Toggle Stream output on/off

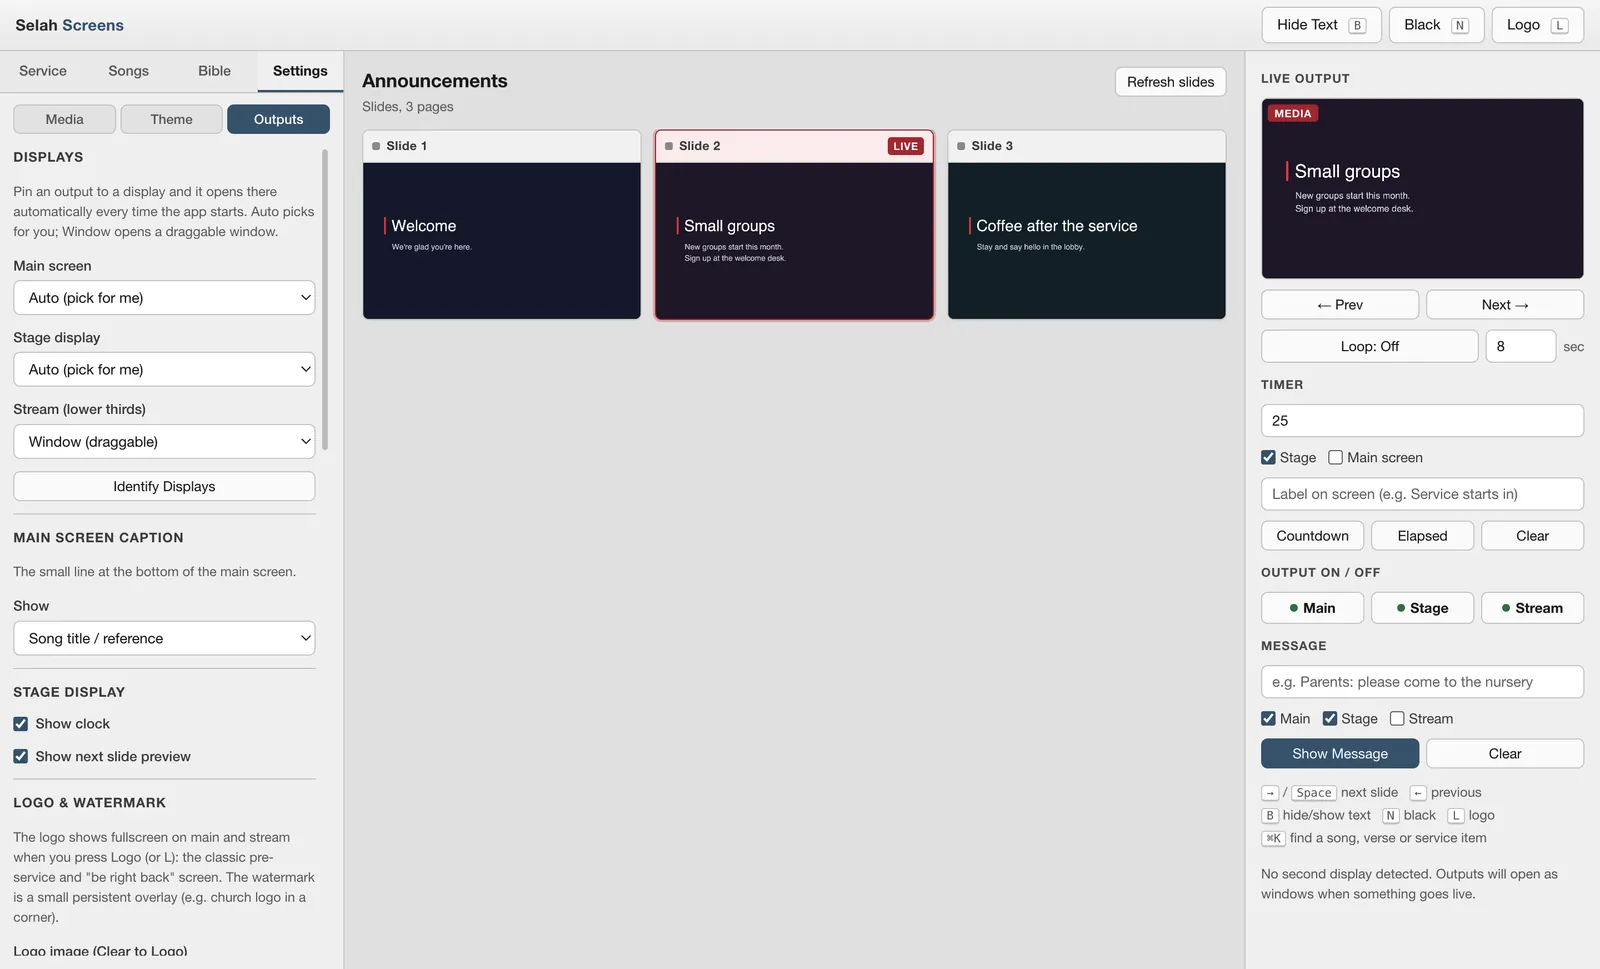(1532, 608)
